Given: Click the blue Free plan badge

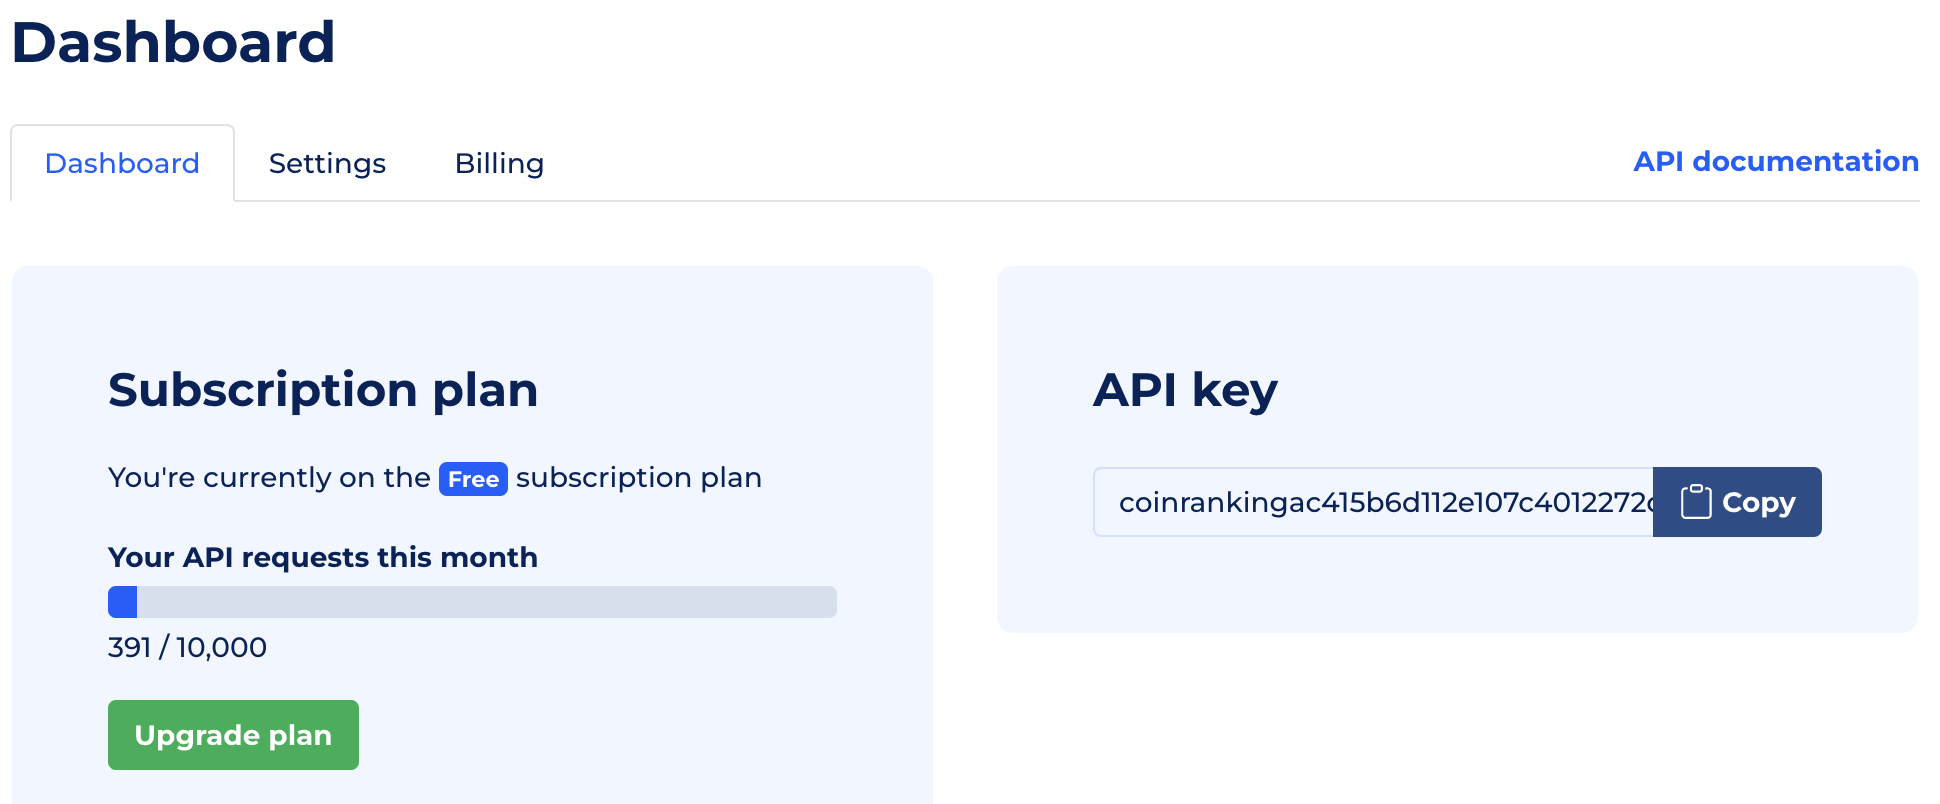Looking at the screenshot, I should [473, 479].
